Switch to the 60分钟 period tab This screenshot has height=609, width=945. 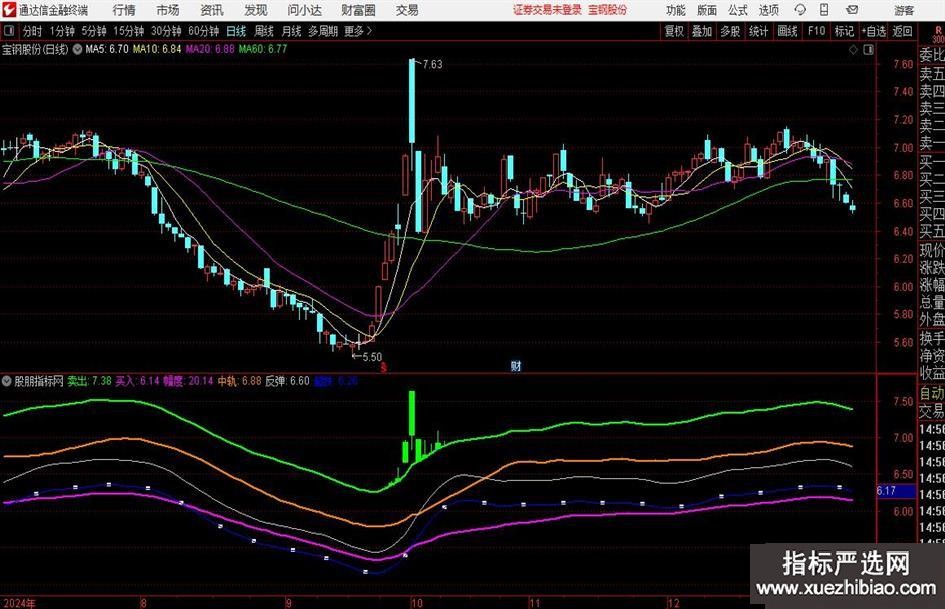coord(203,31)
